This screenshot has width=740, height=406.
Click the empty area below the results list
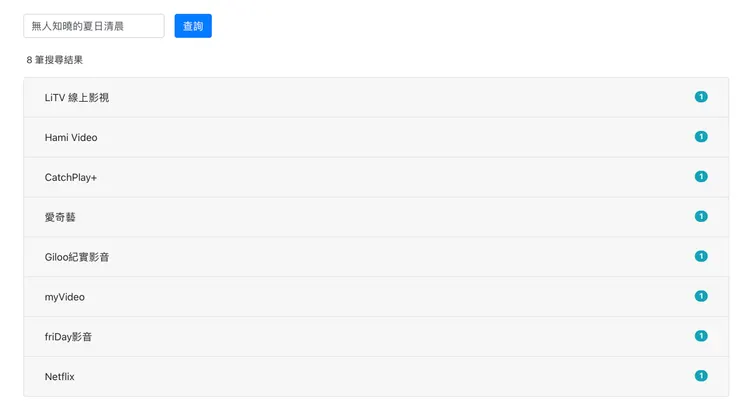click(x=370, y=401)
